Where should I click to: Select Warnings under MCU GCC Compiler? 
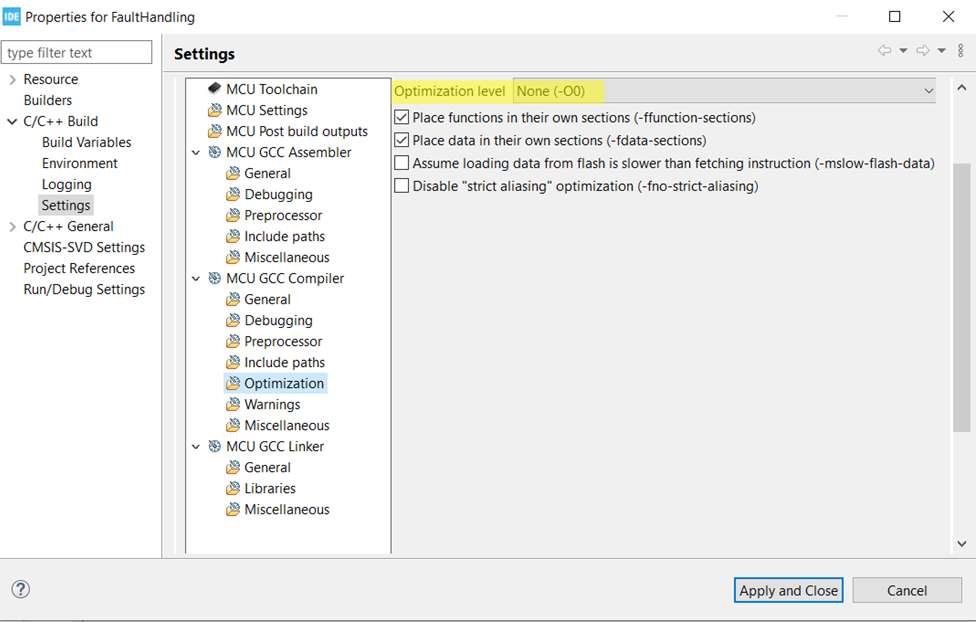[272, 404]
